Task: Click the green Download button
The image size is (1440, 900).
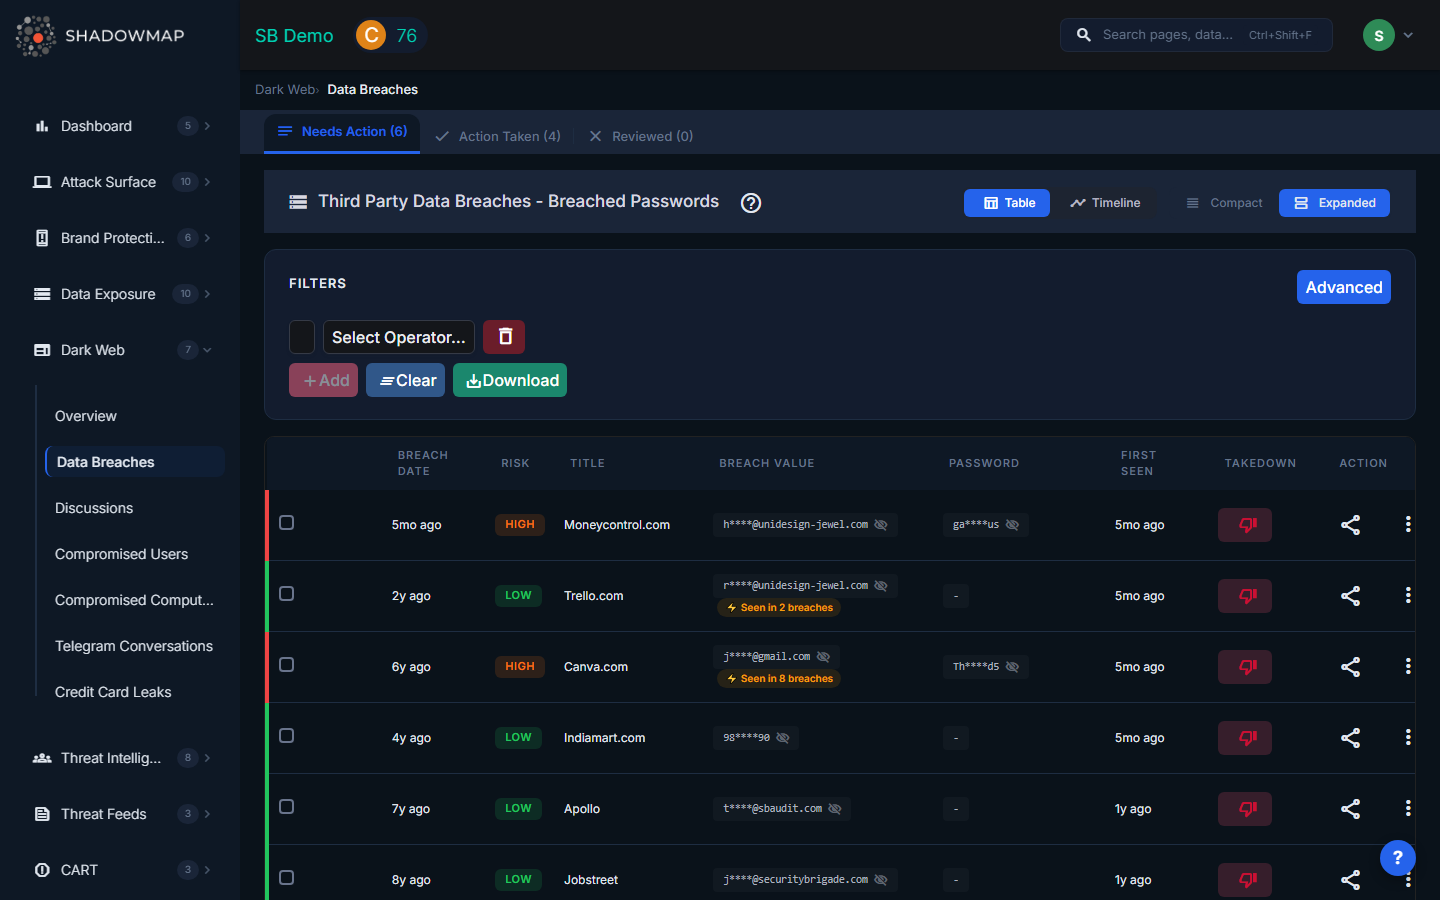Action: click(x=510, y=380)
